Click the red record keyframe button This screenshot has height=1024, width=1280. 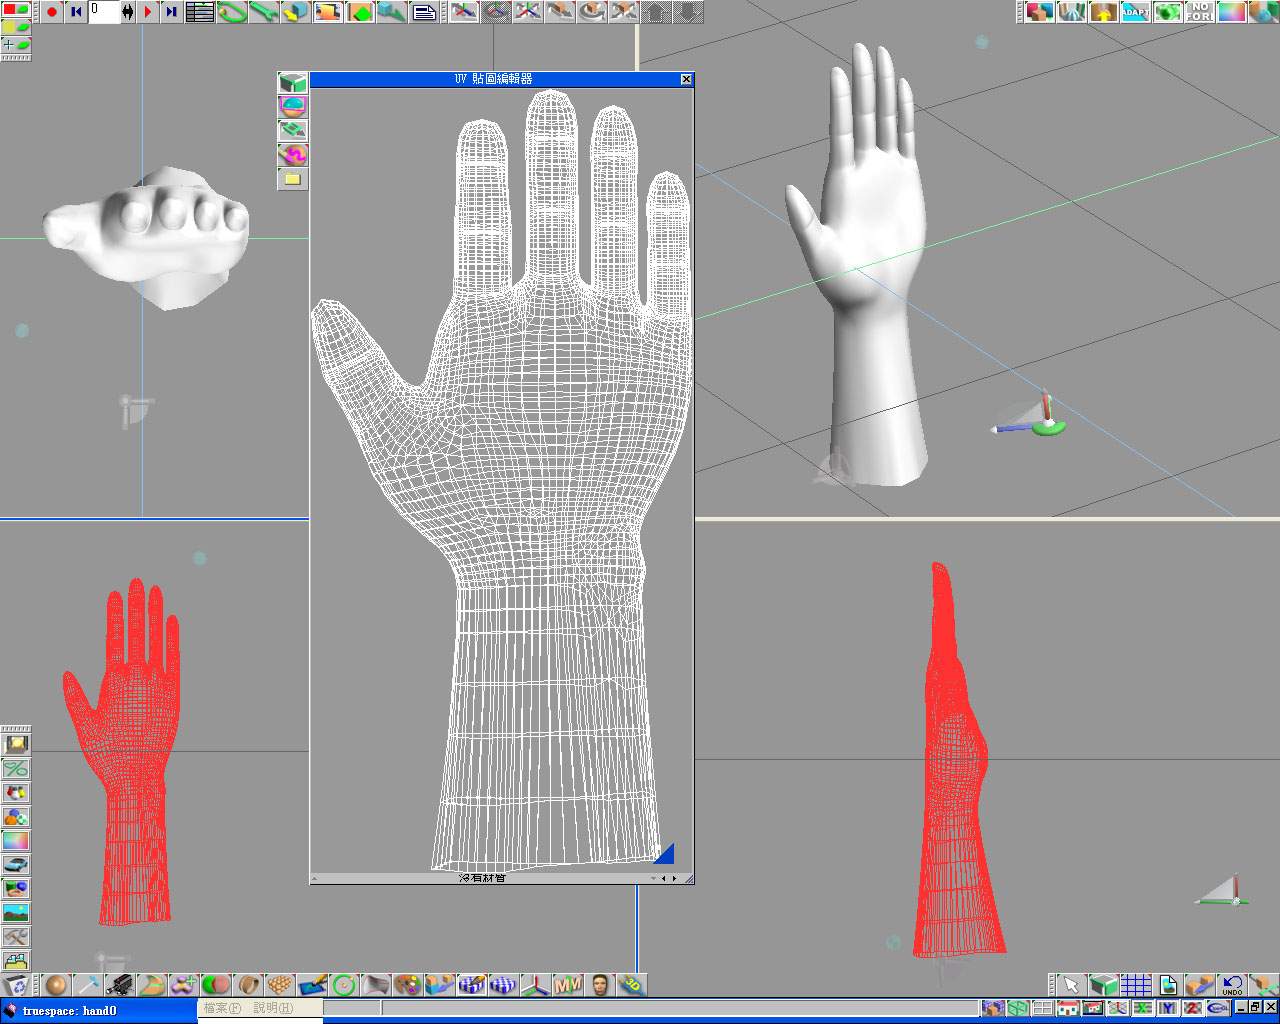[52, 12]
